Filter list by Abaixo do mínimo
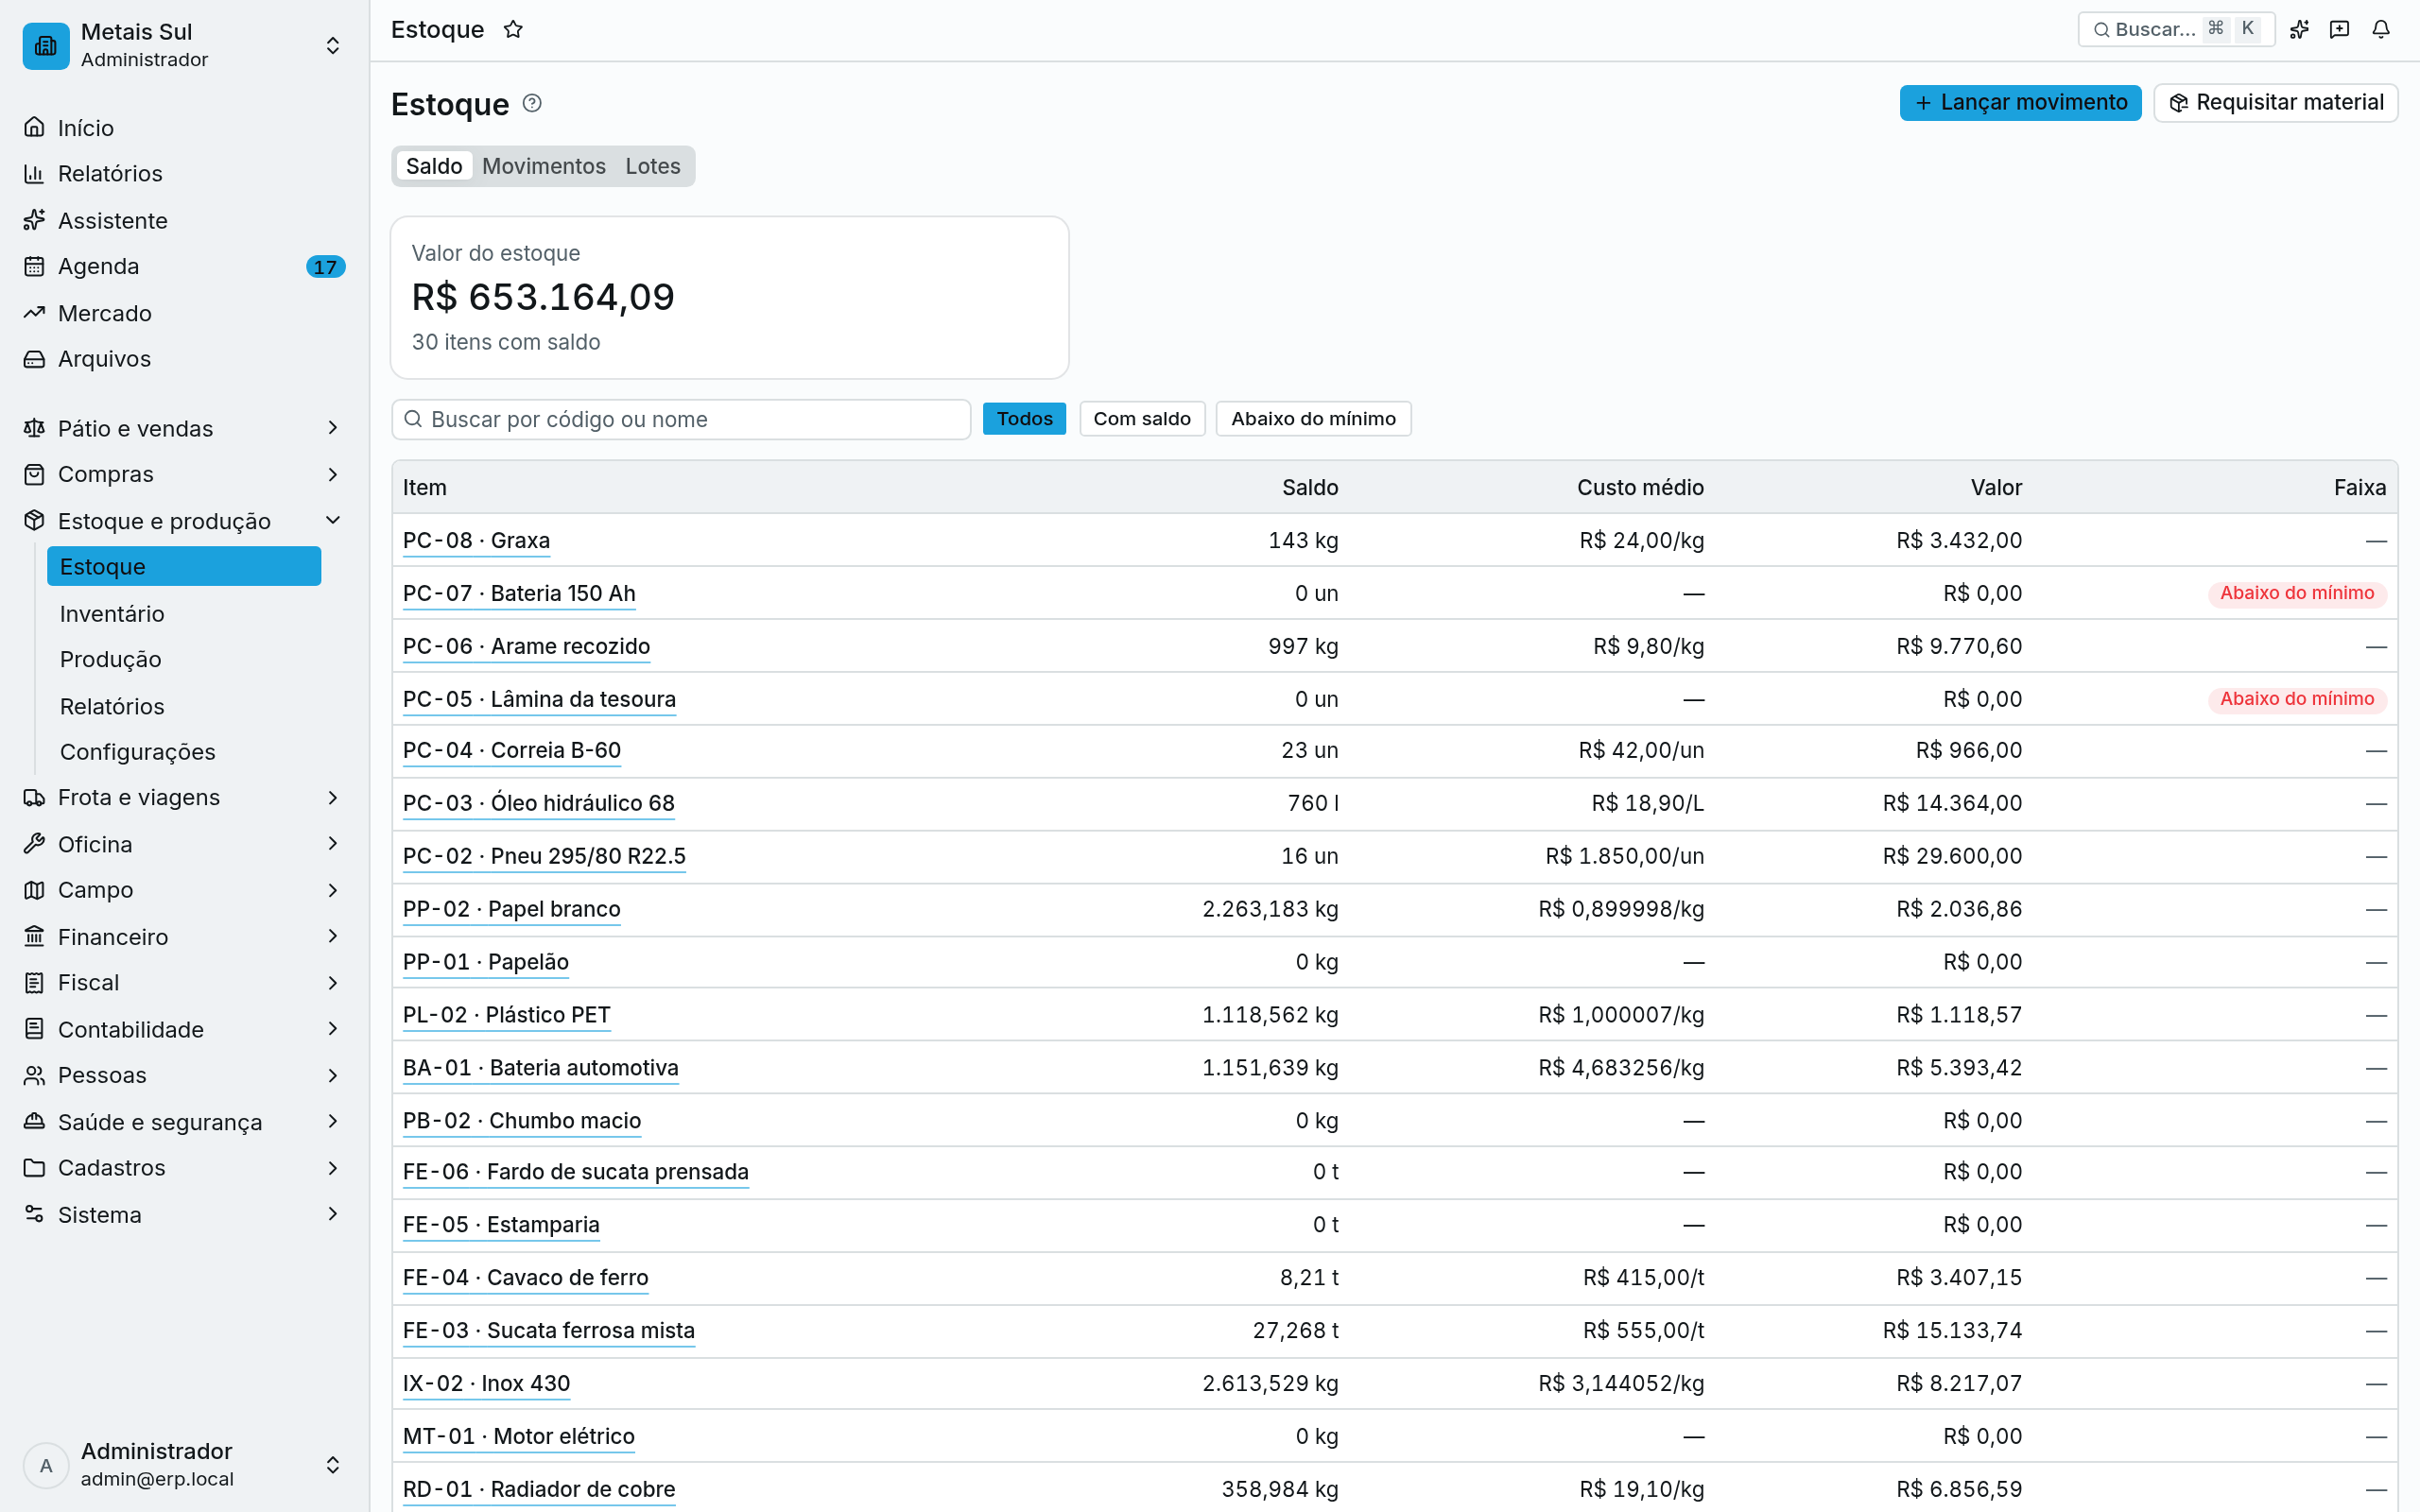 pyautogui.click(x=1313, y=419)
